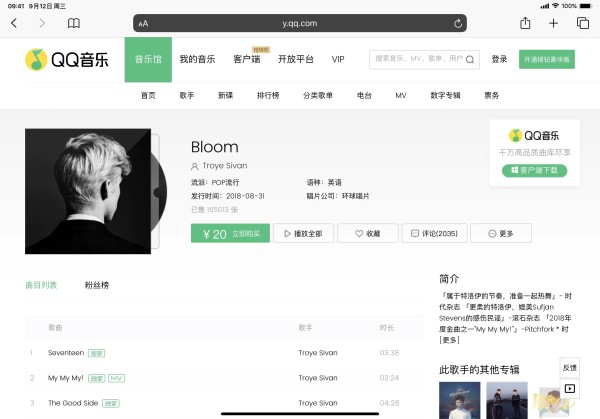Buy the album with ¥20 立即购买
The width and height of the screenshot is (600, 419).
(x=230, y=233)
